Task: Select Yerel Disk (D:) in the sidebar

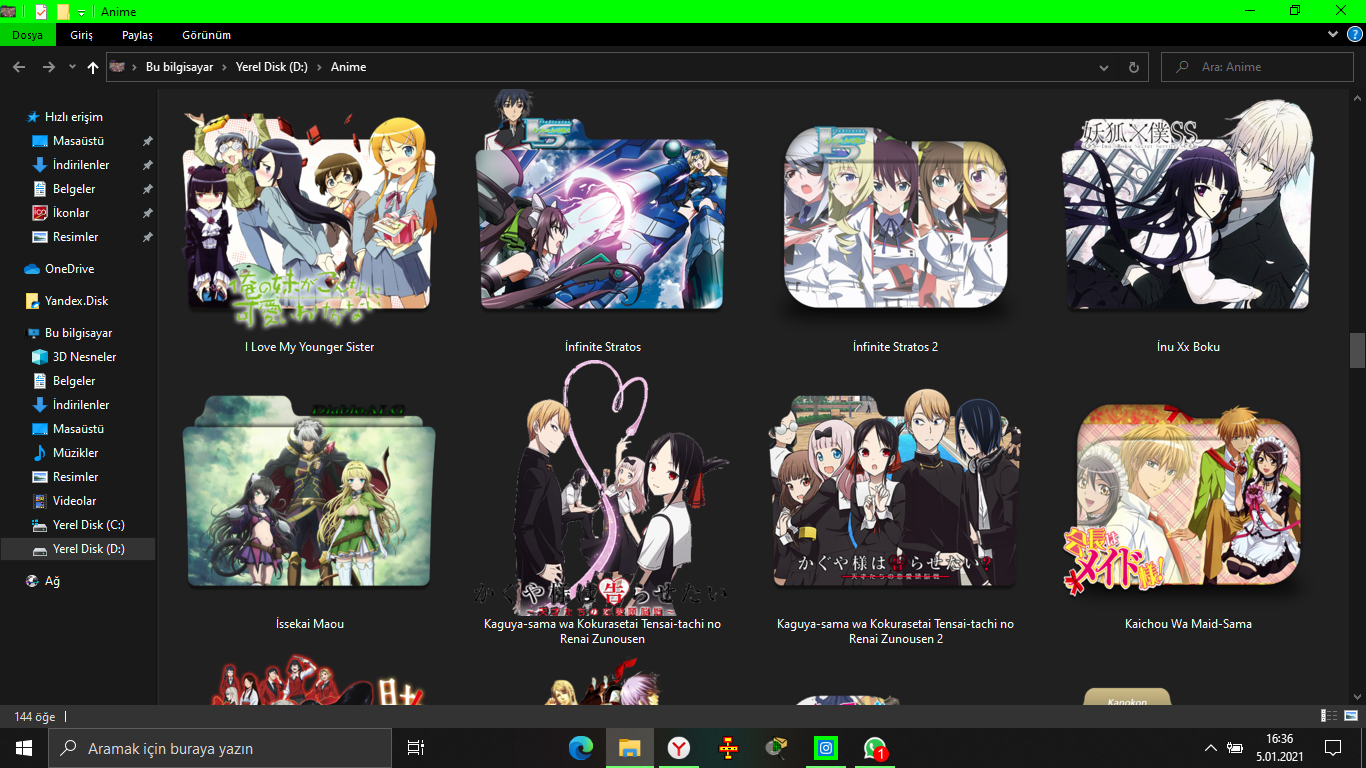Action: point(78,549)
